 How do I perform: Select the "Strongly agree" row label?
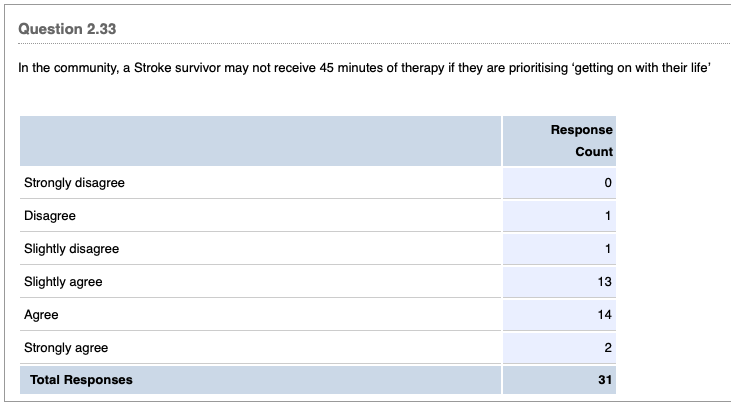pos(66,348)
